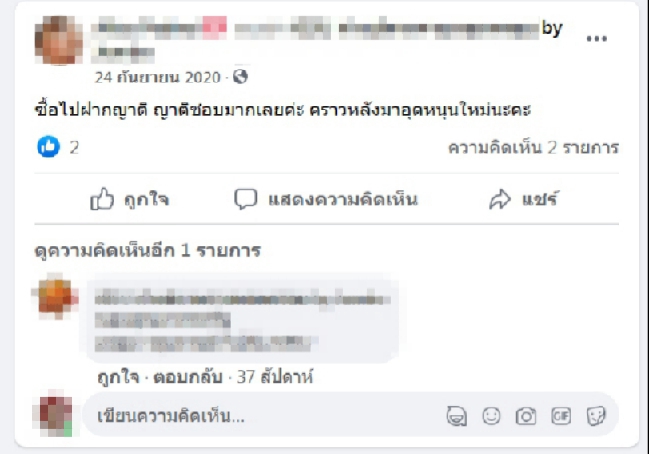This screenshot has width=649, height=454.
Task: Click ถูกใจ under the comment
Action: pos(118,377)
